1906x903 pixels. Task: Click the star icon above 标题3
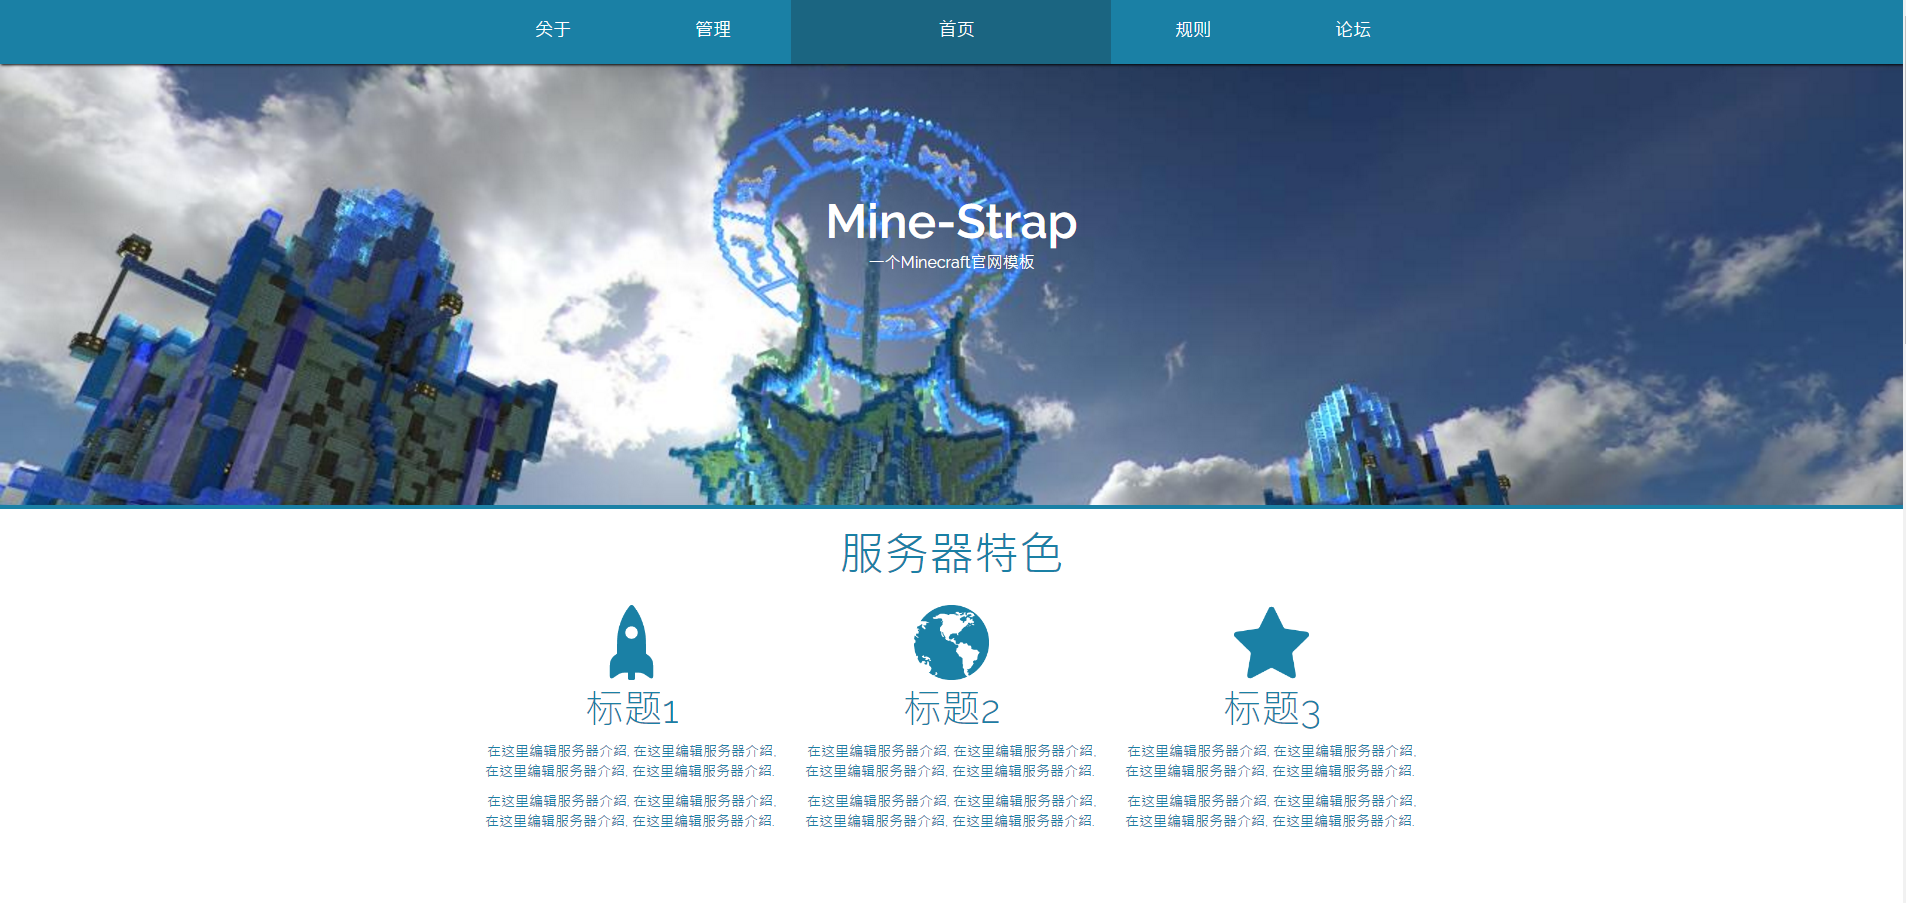click(x=1271, y=643)
